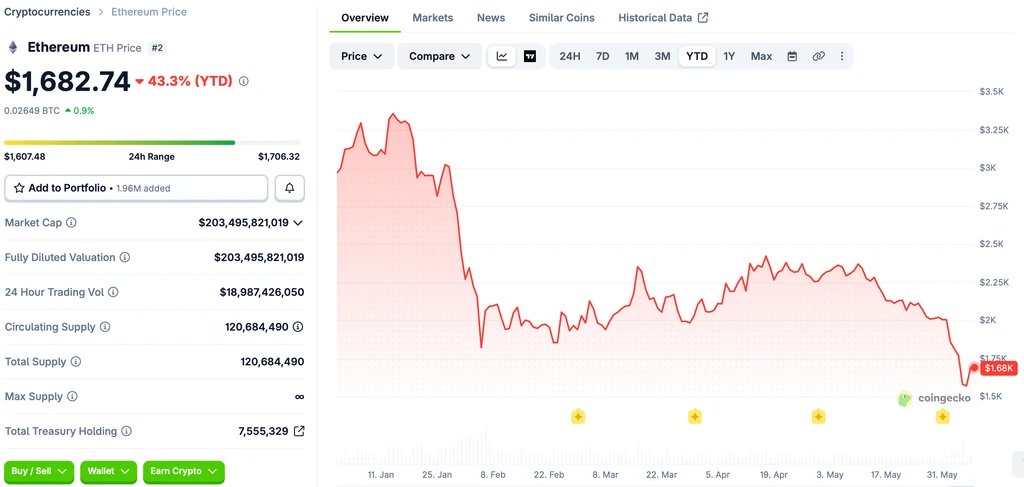Click the Ethereum Price breadcrumb
This screenshot has width=1024, height=487.
click(149, 12)
